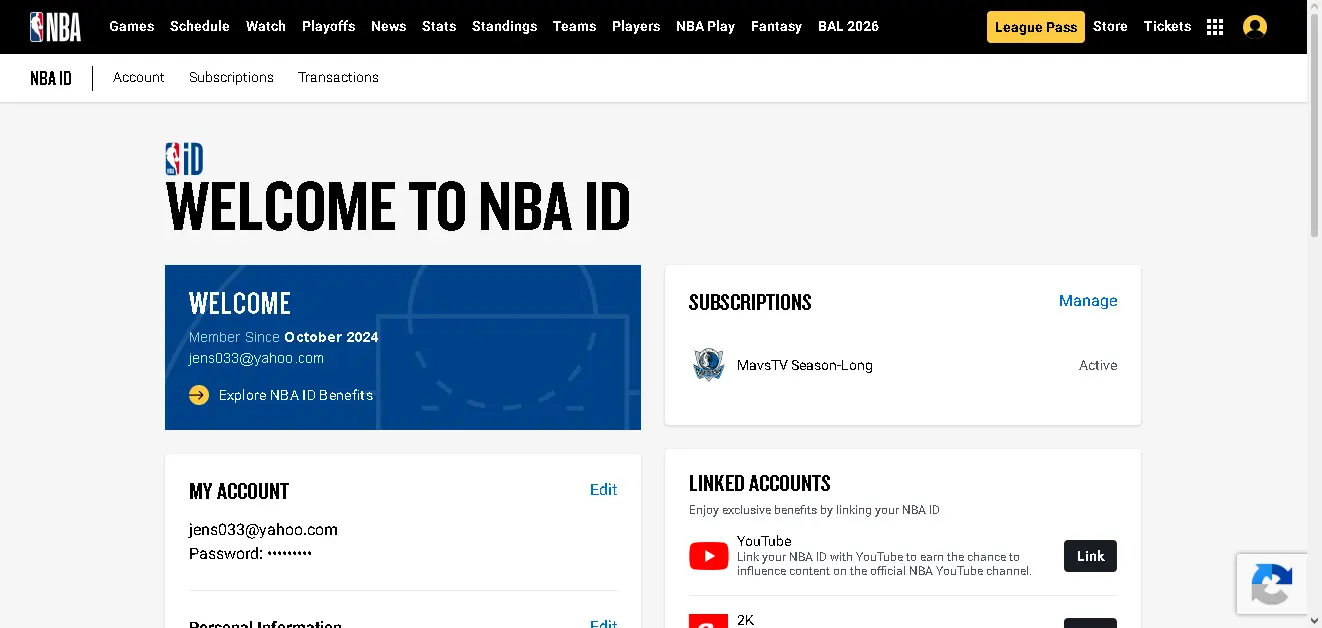
Task: Open the Tickets link
Action: pyautogui.click(x=1167, y=26)
